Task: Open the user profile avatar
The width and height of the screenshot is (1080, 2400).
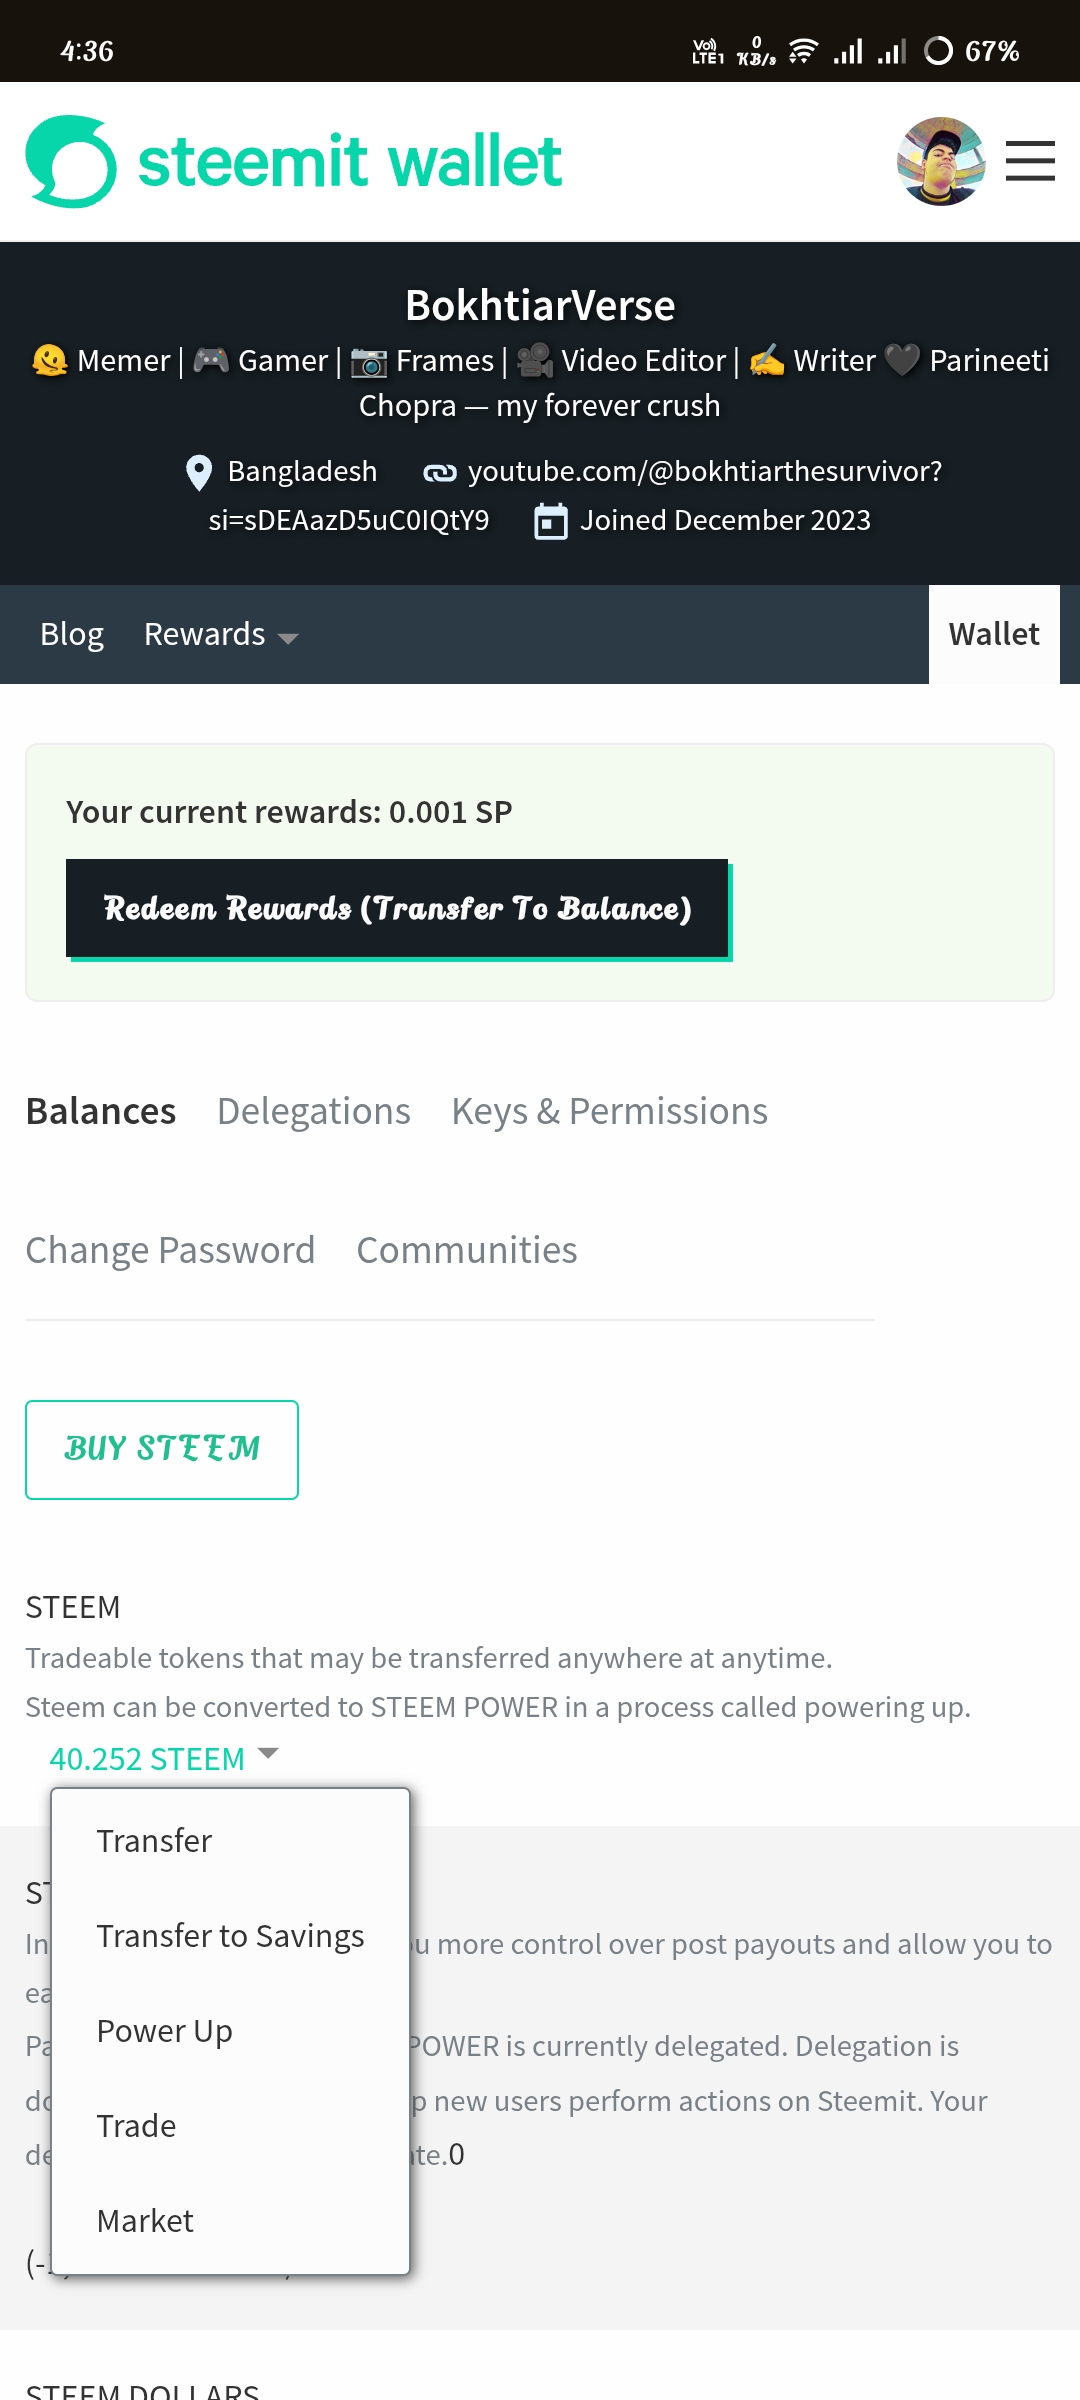Action: 941,161
